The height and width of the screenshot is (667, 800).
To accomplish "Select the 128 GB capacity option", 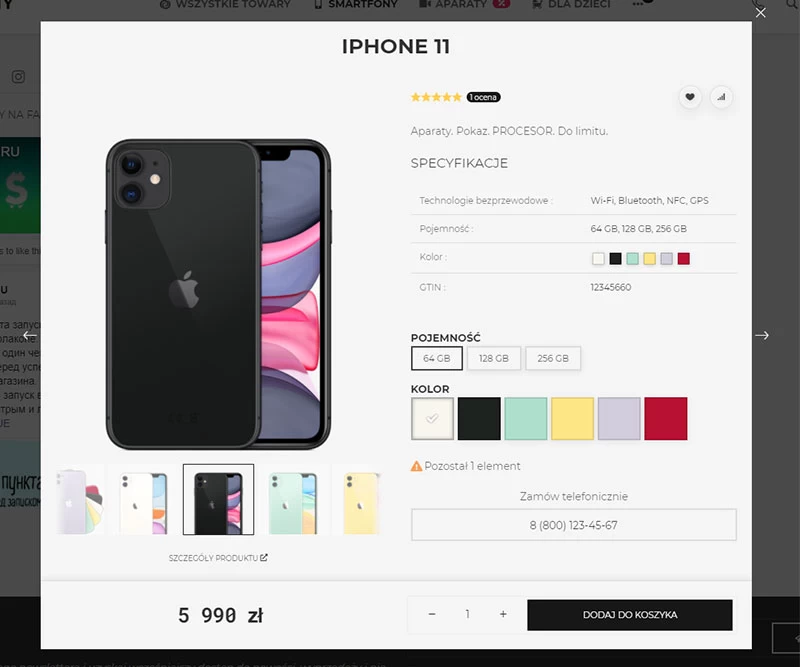I will 494,358.
